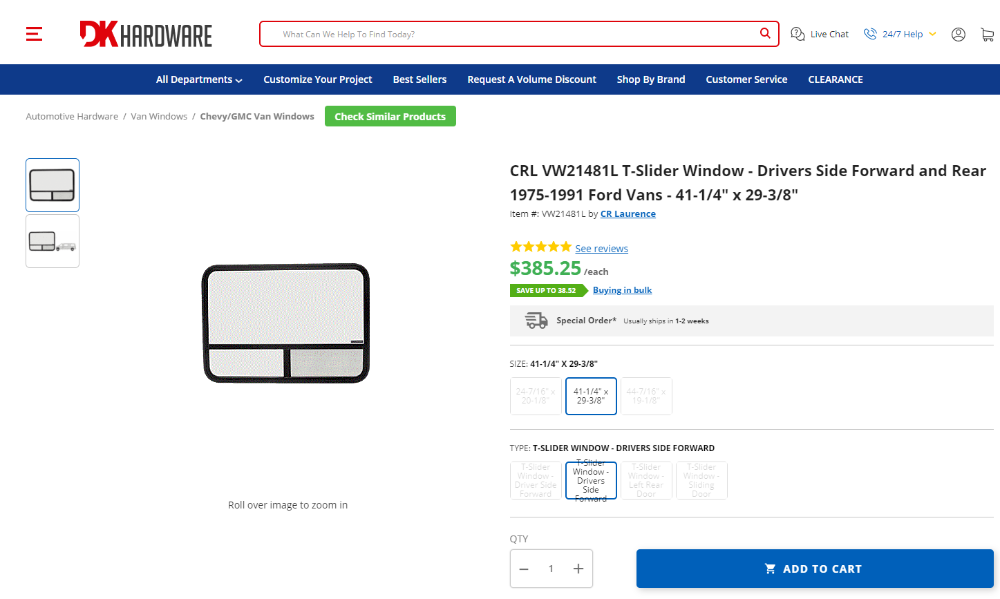Click the Check Similar Products button
Viewport: 1000px width, 599px height.
coord(390,116)
